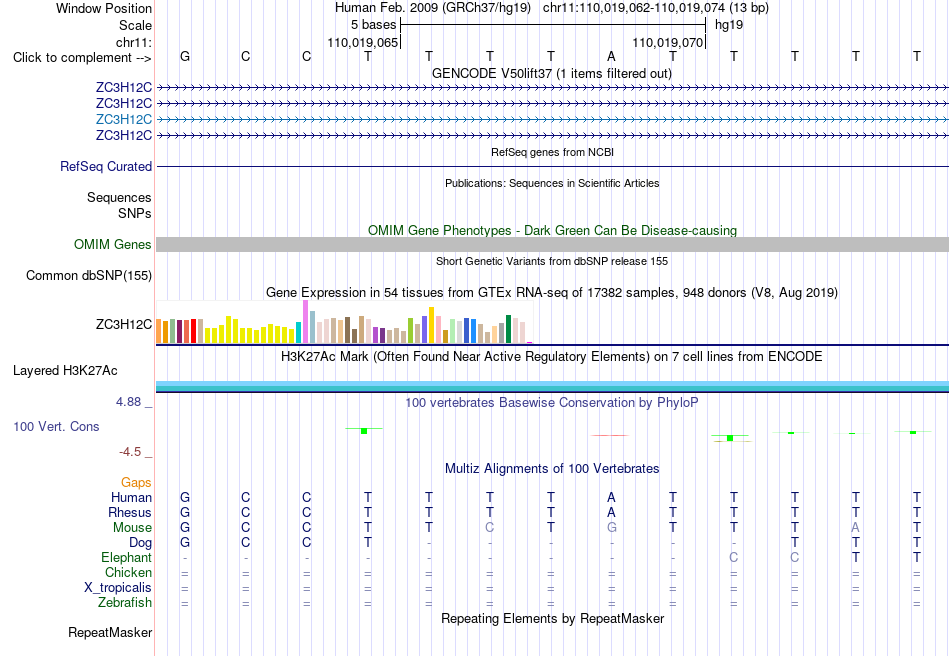
Task: Click the RepeatMasker track label
Action: (x=110, y=632)
